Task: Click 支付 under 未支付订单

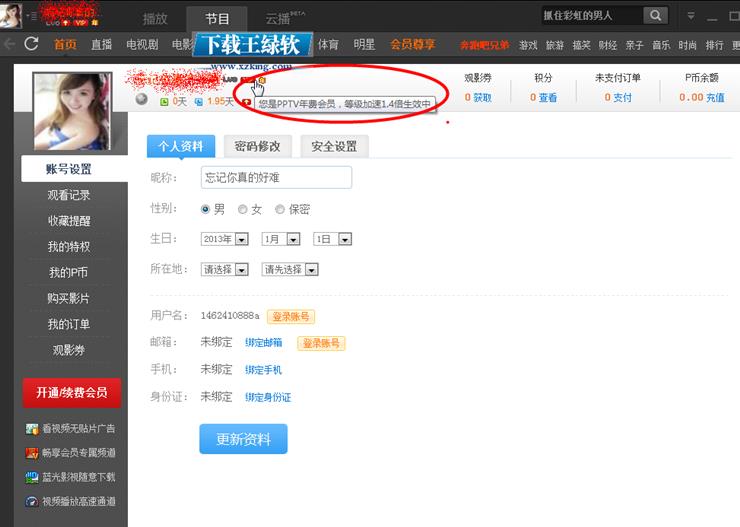Action: (623, 98)
